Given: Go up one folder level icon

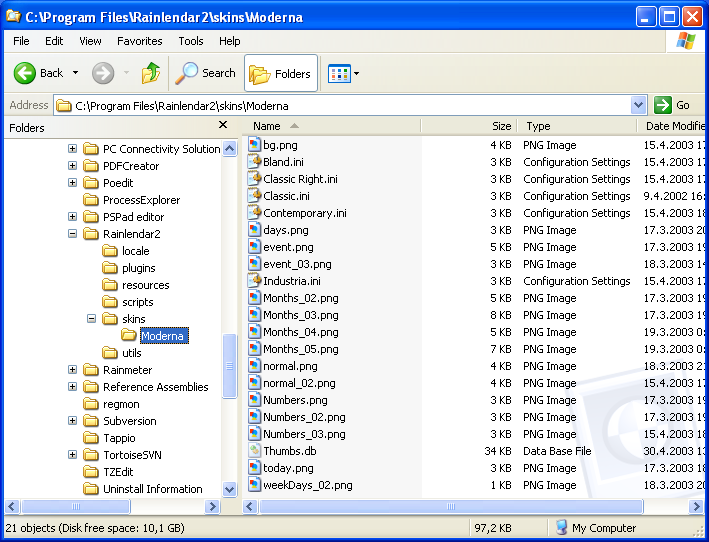Looking at the screenshot, I should click(151, 73).
